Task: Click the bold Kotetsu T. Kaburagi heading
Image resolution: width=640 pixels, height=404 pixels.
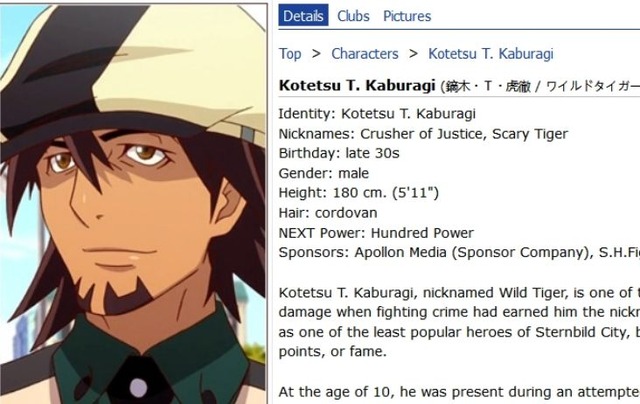Action: tap(357, 86)
